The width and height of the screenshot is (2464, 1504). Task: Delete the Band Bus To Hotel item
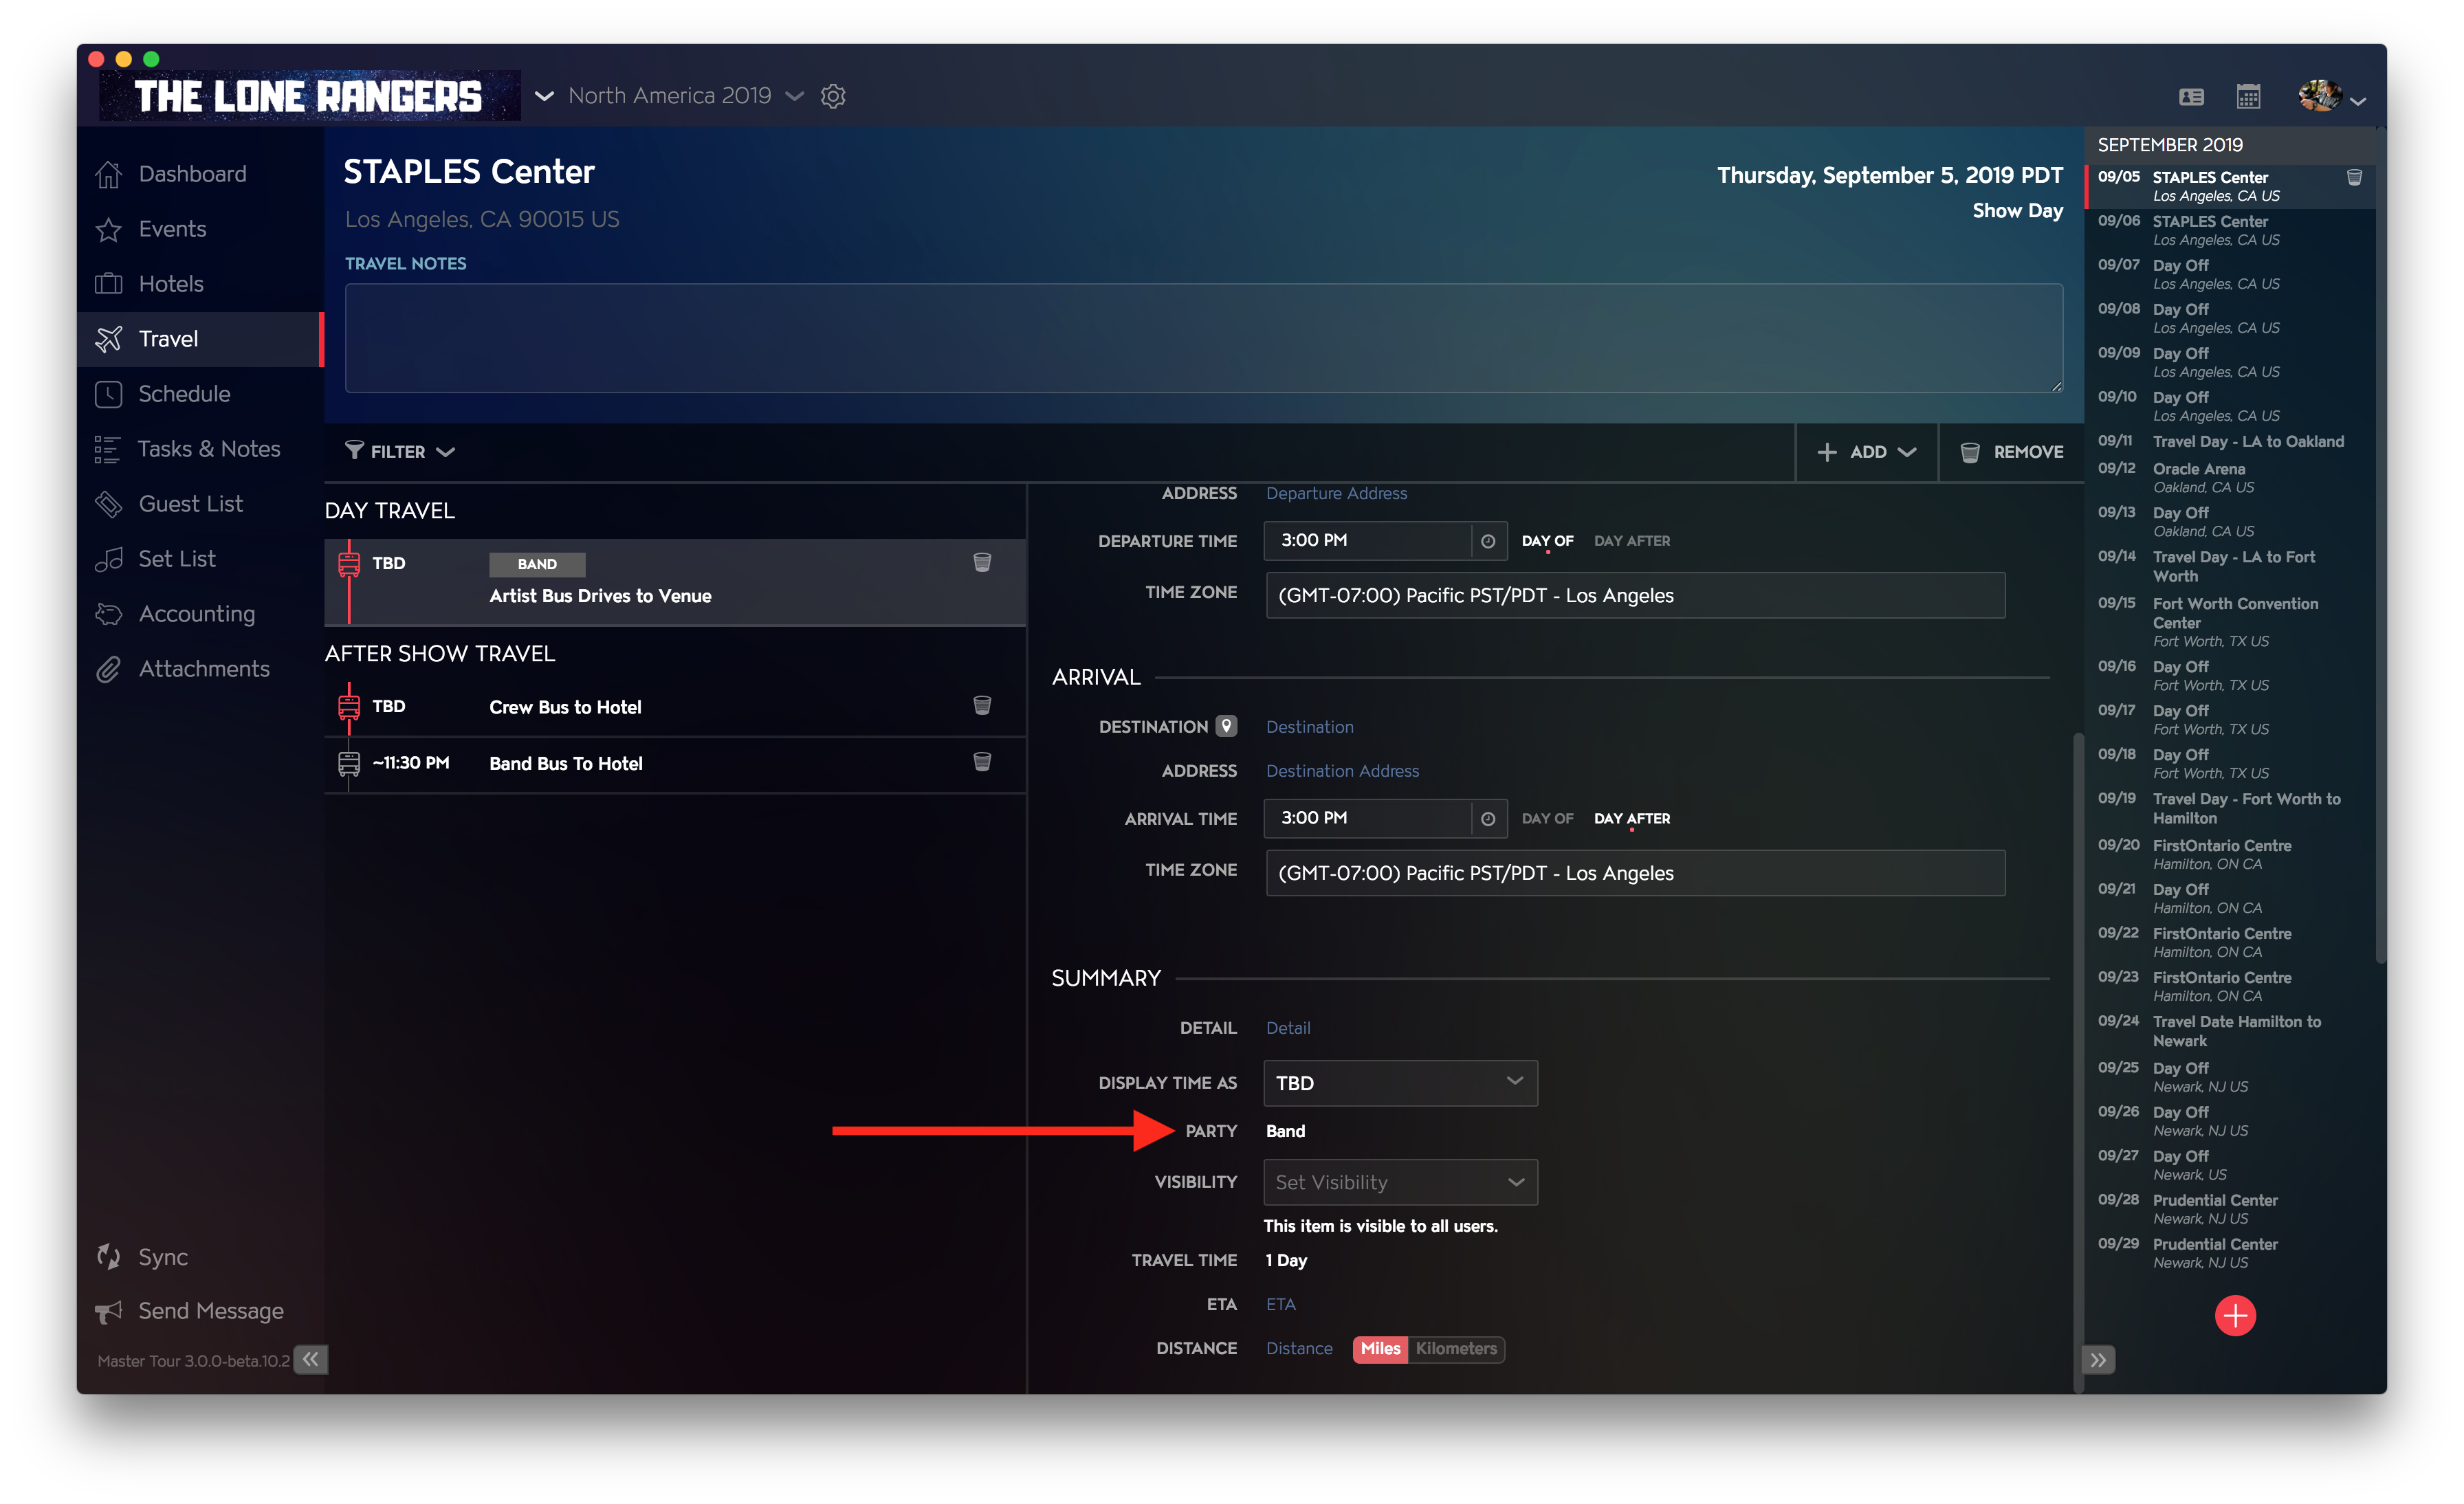pos(982,761)
